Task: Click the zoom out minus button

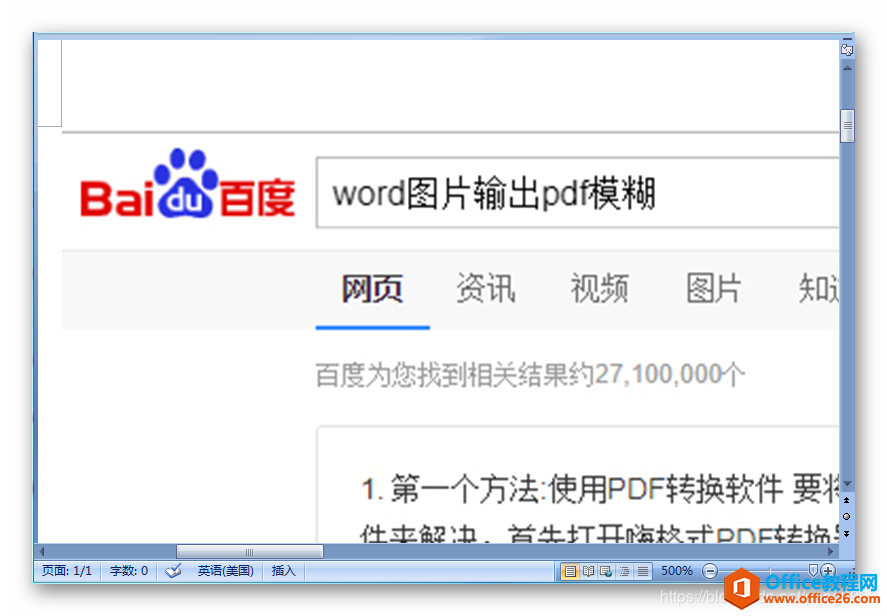Action: point(710,571)
